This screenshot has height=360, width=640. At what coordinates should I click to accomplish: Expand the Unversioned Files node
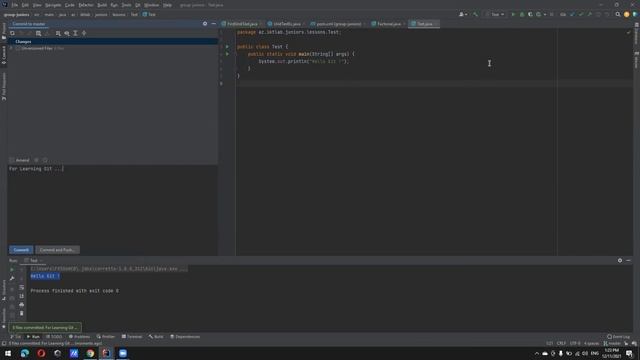[x=11, y=48]
